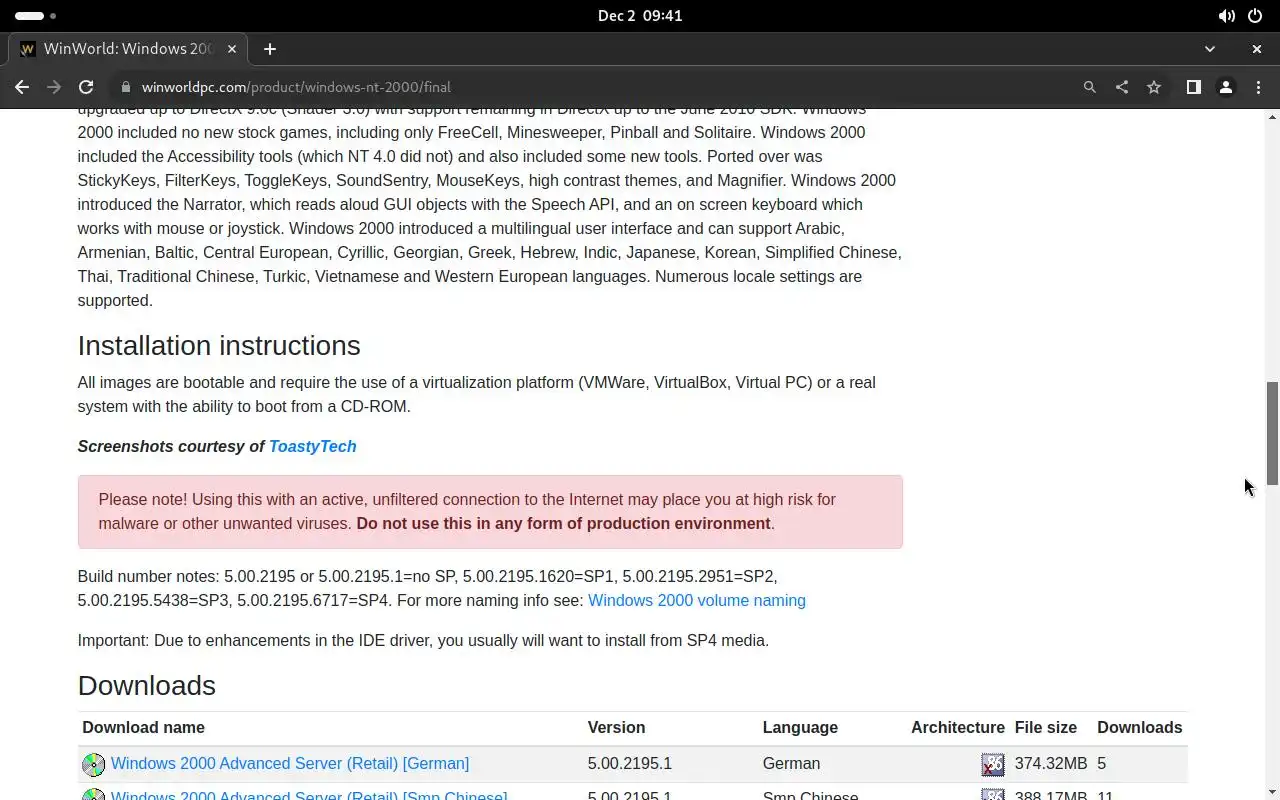Follow the ToastyTech link
This screenshot has height=800, width=1280.
(313, 446)
